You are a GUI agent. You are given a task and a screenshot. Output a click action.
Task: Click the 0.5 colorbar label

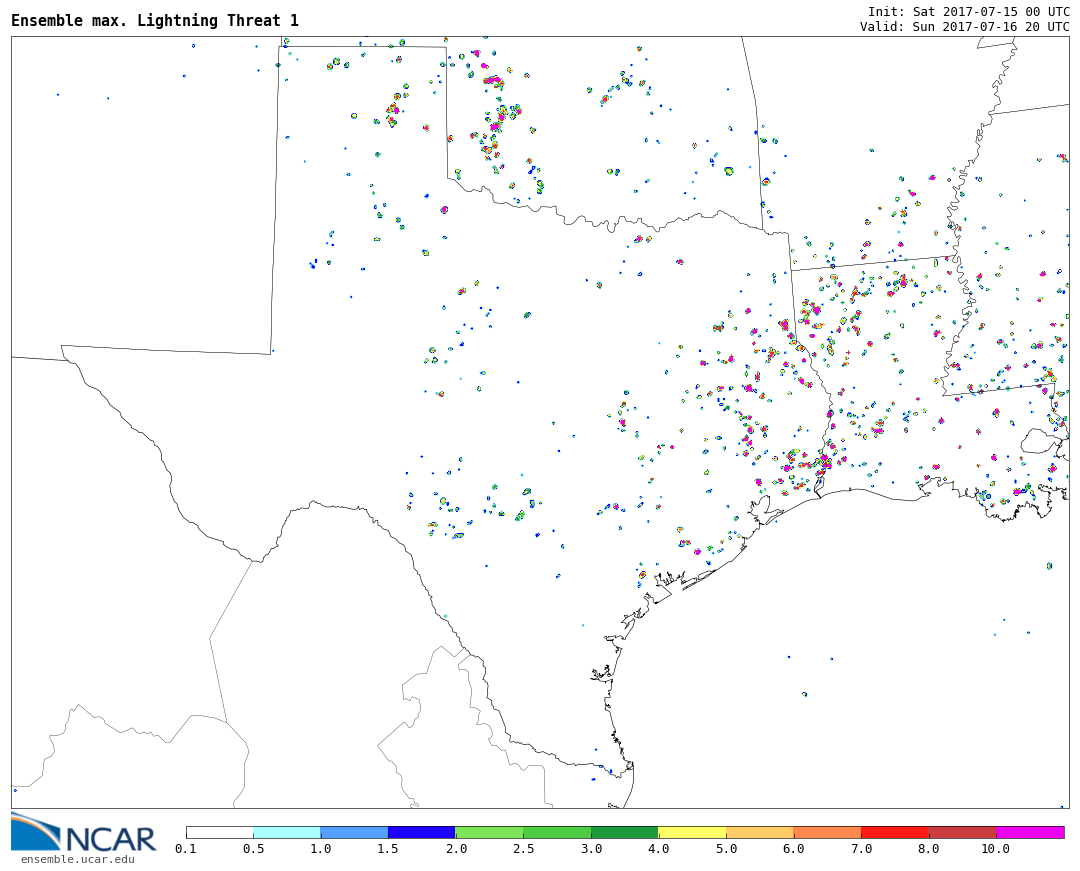pos(253,849)
